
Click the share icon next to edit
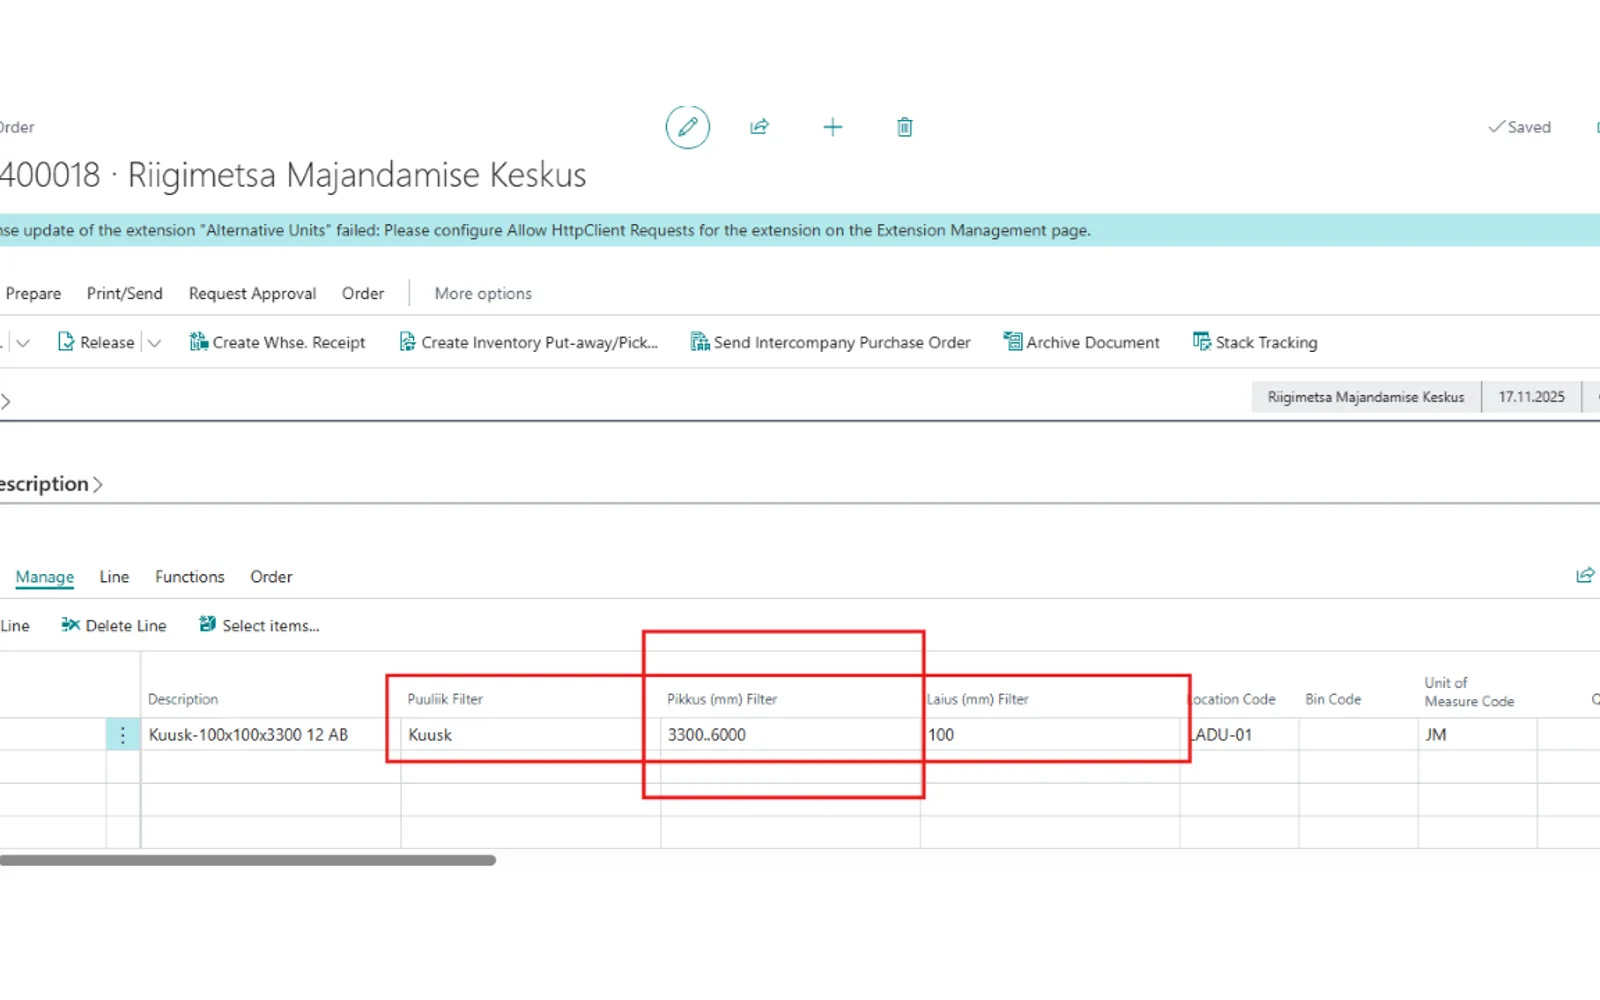point(760,127)
